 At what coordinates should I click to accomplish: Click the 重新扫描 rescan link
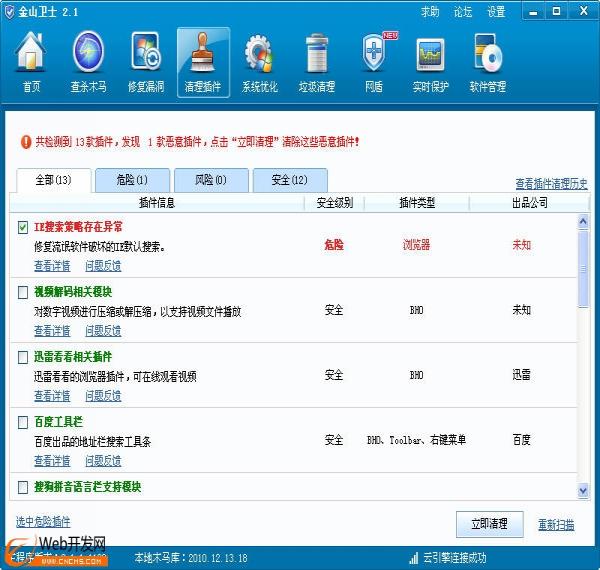[x=556, y=524]
